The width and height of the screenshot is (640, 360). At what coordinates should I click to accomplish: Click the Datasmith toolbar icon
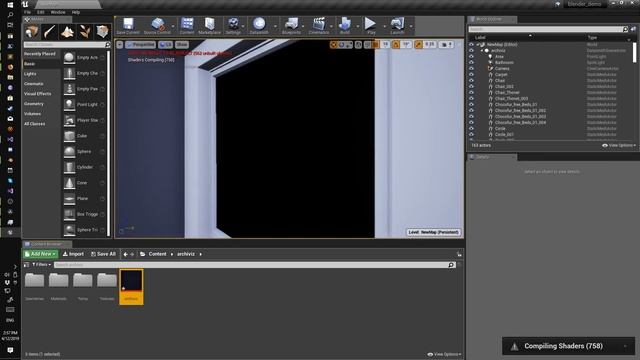coord(259,24)
